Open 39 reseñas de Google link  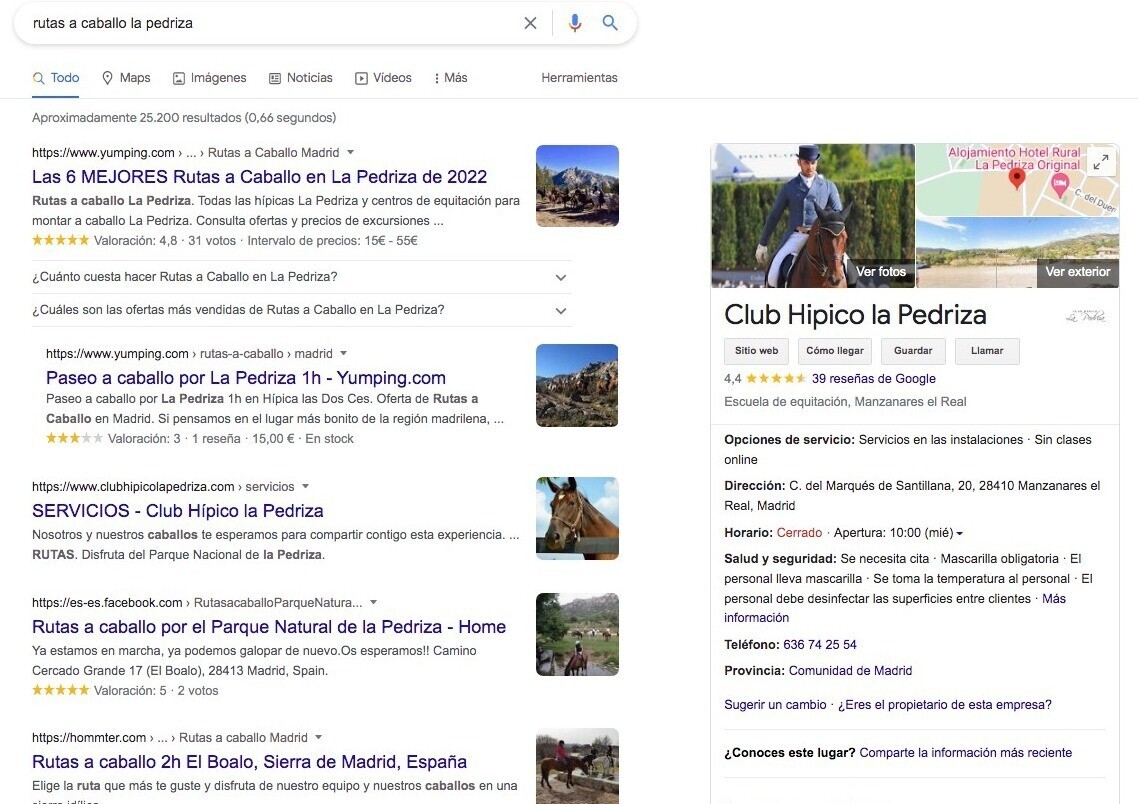tap(874, 379)
